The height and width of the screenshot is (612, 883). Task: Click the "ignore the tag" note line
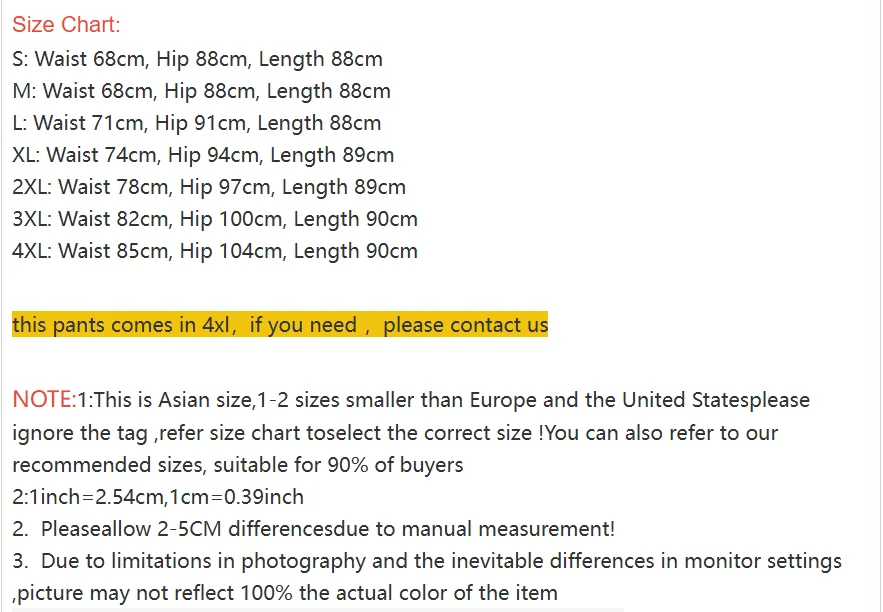[395, 433]
